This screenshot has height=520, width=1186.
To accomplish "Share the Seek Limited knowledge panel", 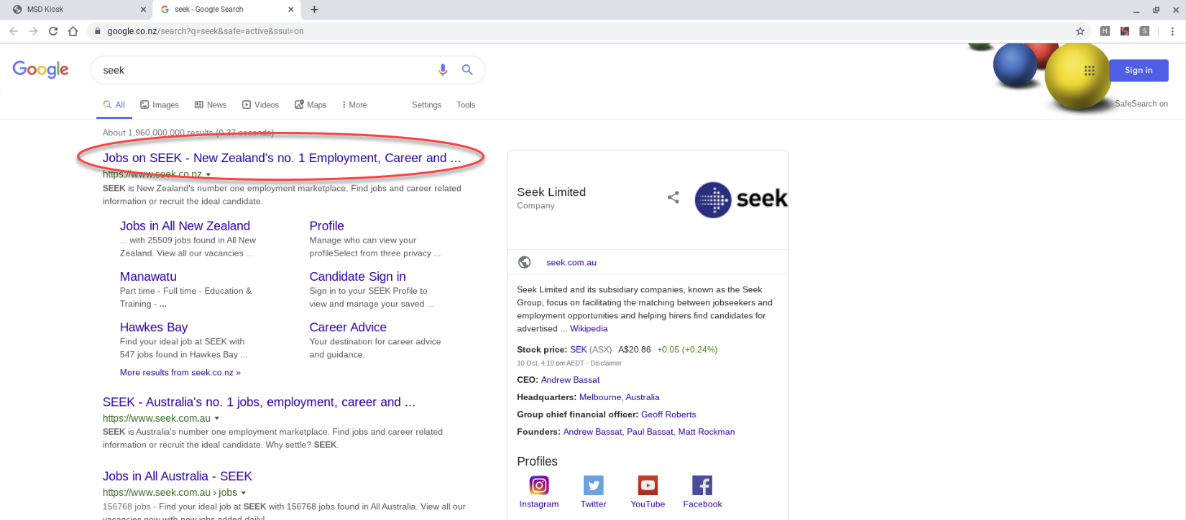I will 673,198.
